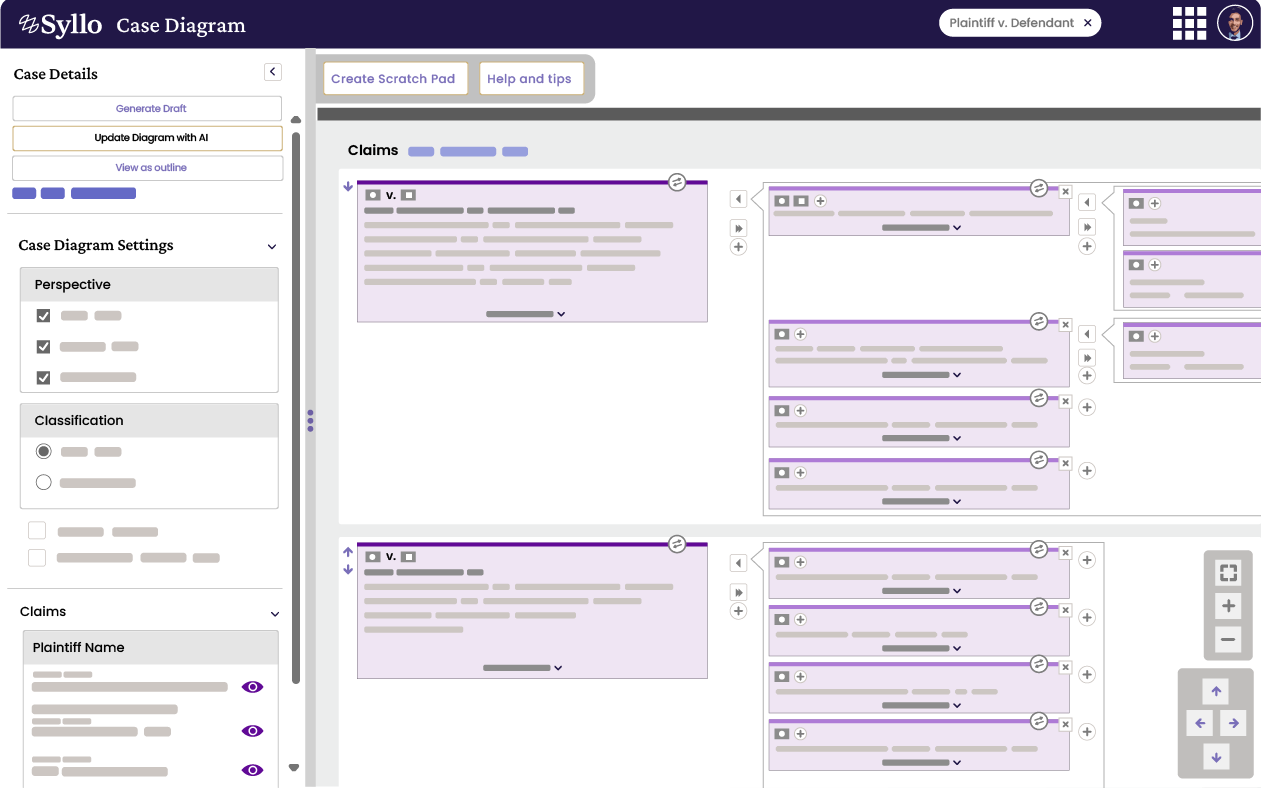Collapse the Claims sidebar section

(x=275, y=613)
